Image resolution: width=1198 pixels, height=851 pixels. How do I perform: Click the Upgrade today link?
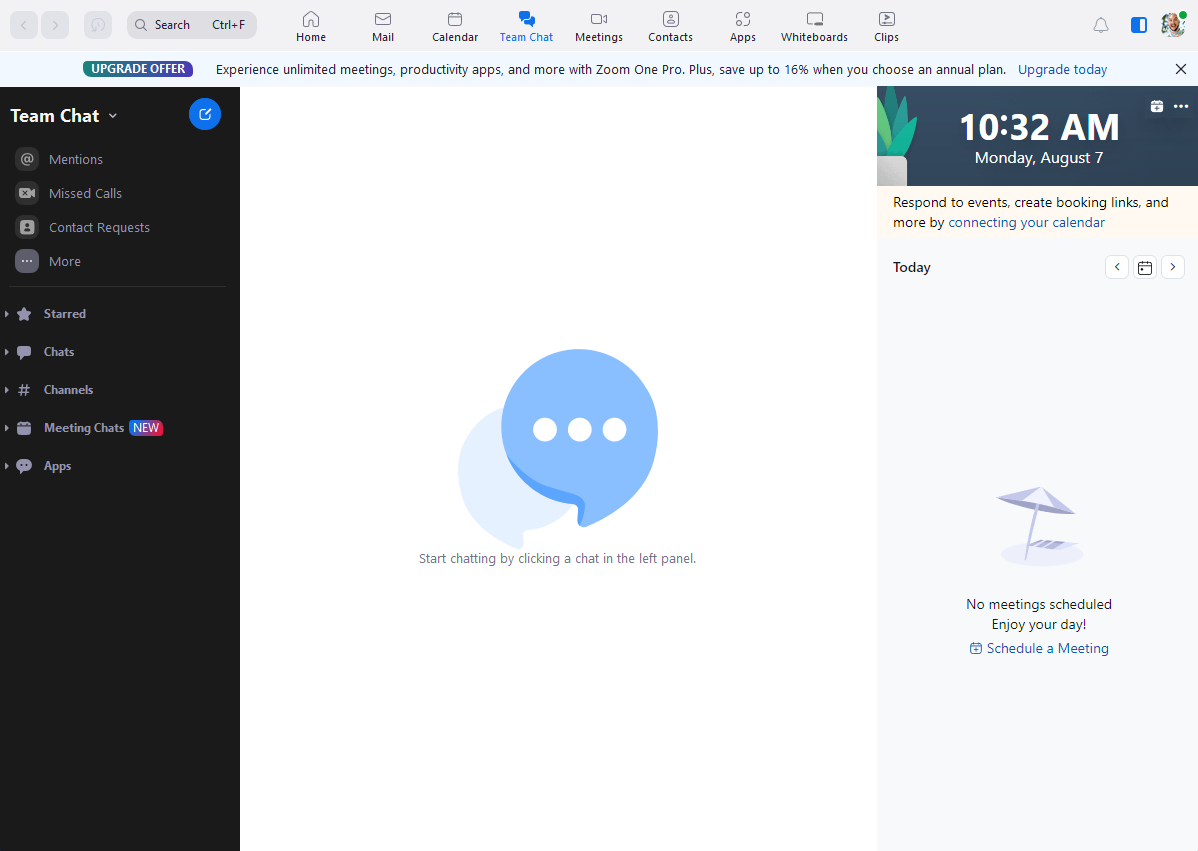(1062, 70)
